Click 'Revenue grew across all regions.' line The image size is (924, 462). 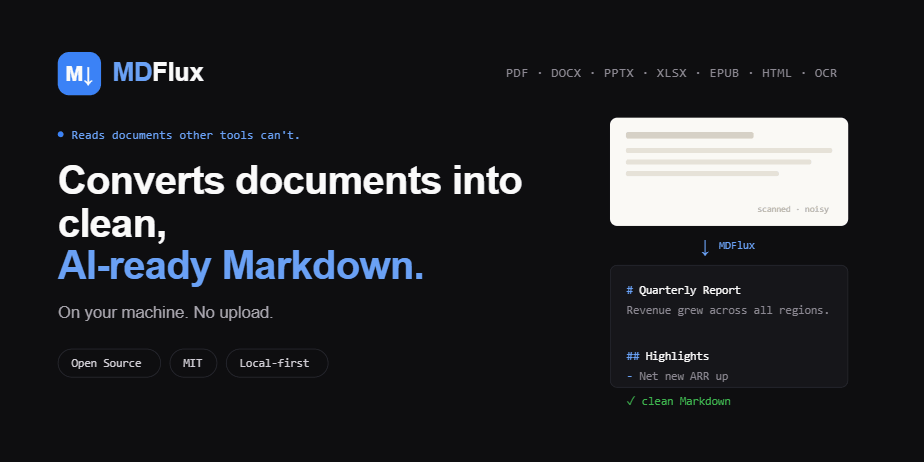(x=728, y=311)
